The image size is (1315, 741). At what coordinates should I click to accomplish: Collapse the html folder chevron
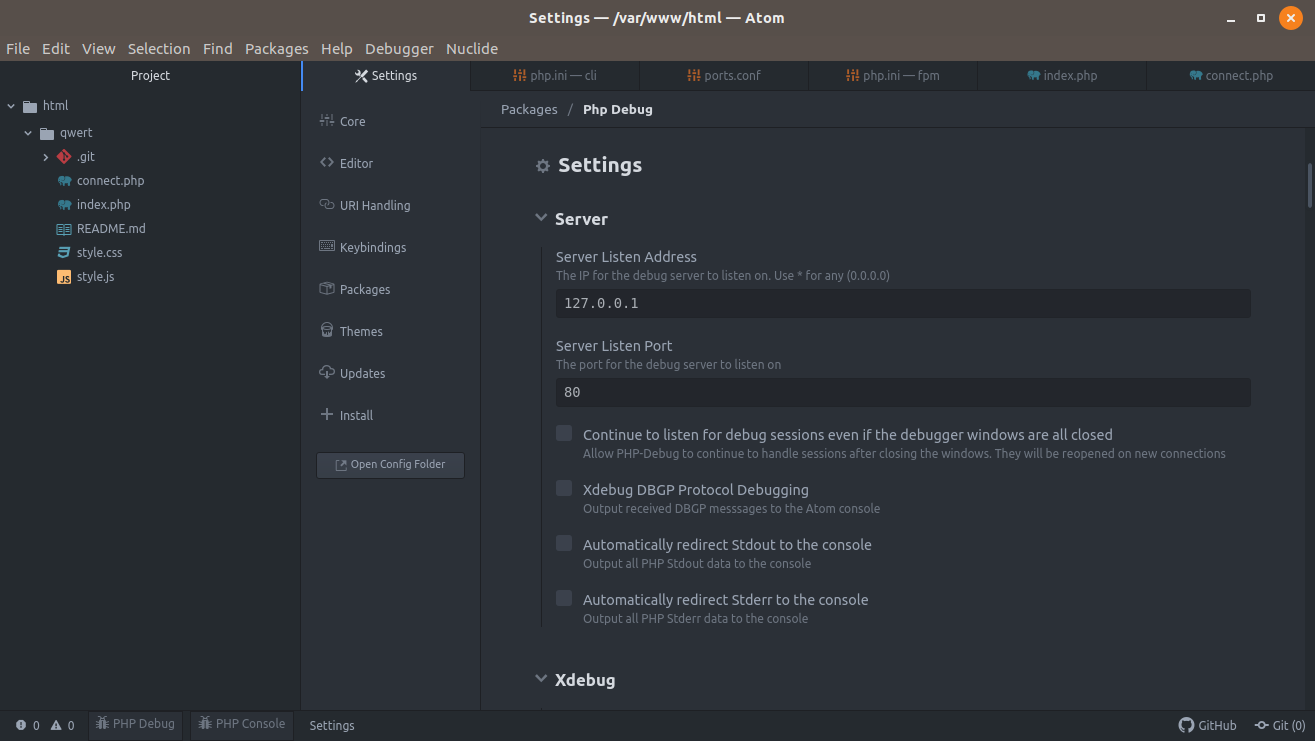(x=11, y=106)
